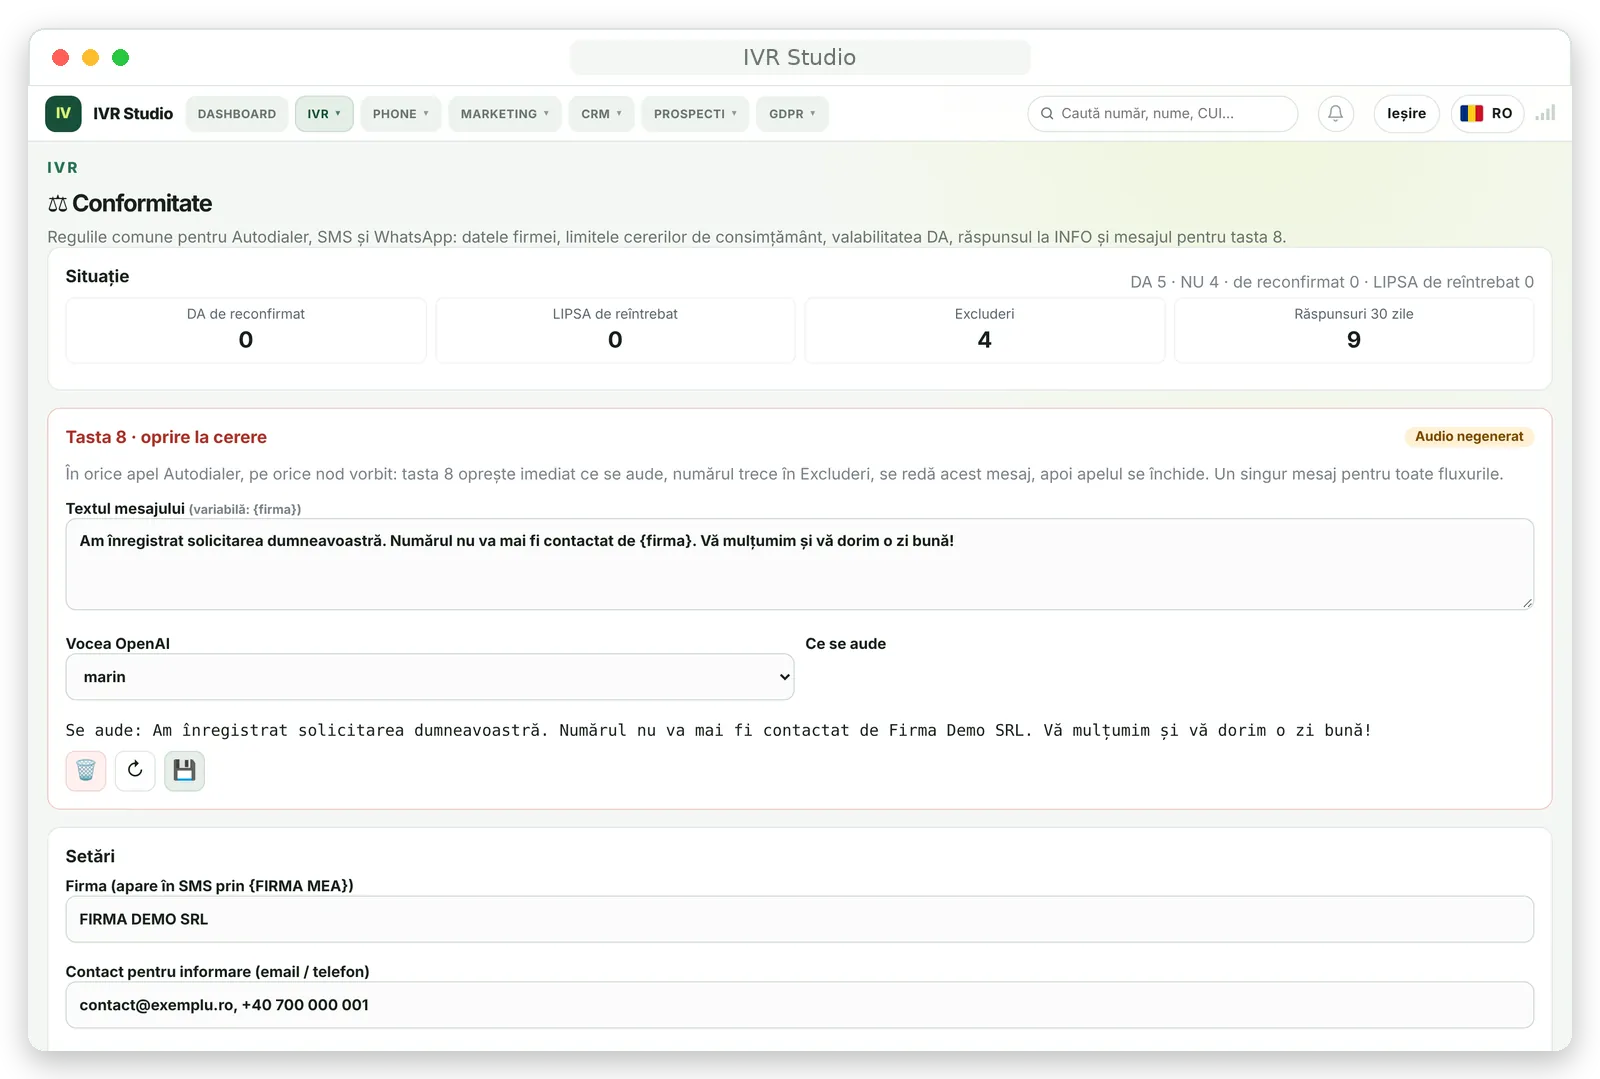
Task: Edit the Contact pentru informare field
Action: [x=800, y=1005]
